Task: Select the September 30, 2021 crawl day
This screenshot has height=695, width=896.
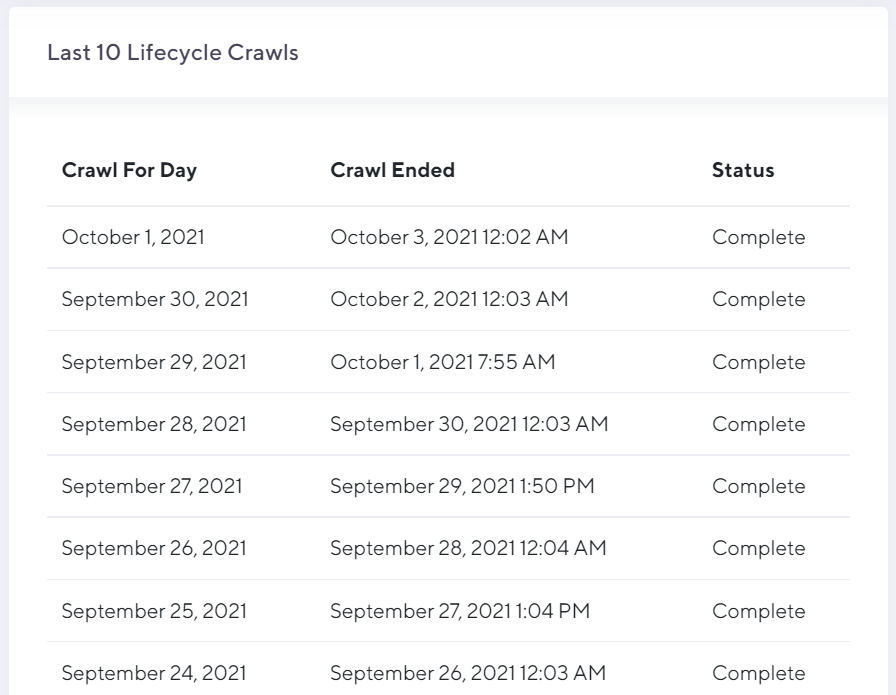Action: (155, 299)
